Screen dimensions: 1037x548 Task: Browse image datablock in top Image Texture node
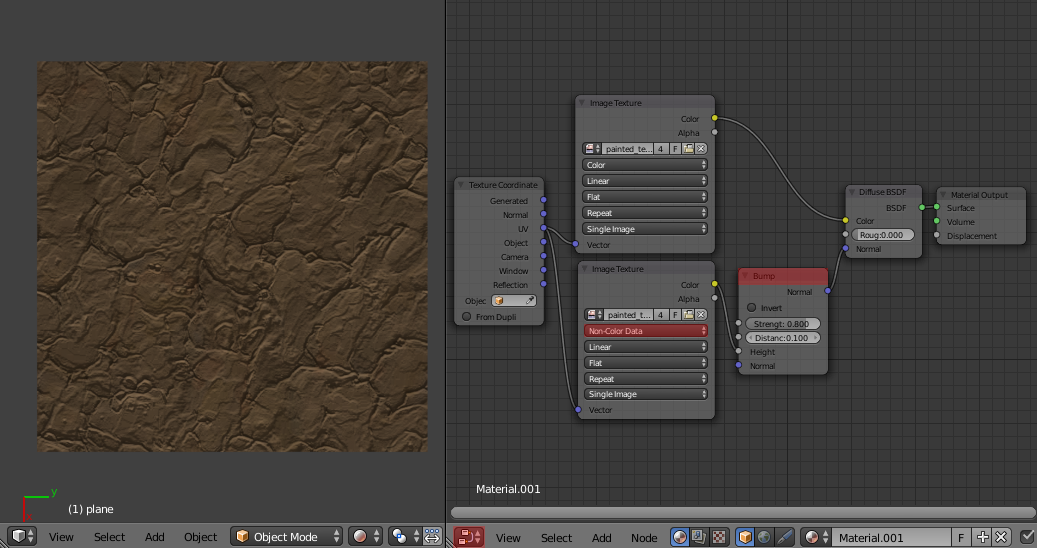click(x=591, y=148)
